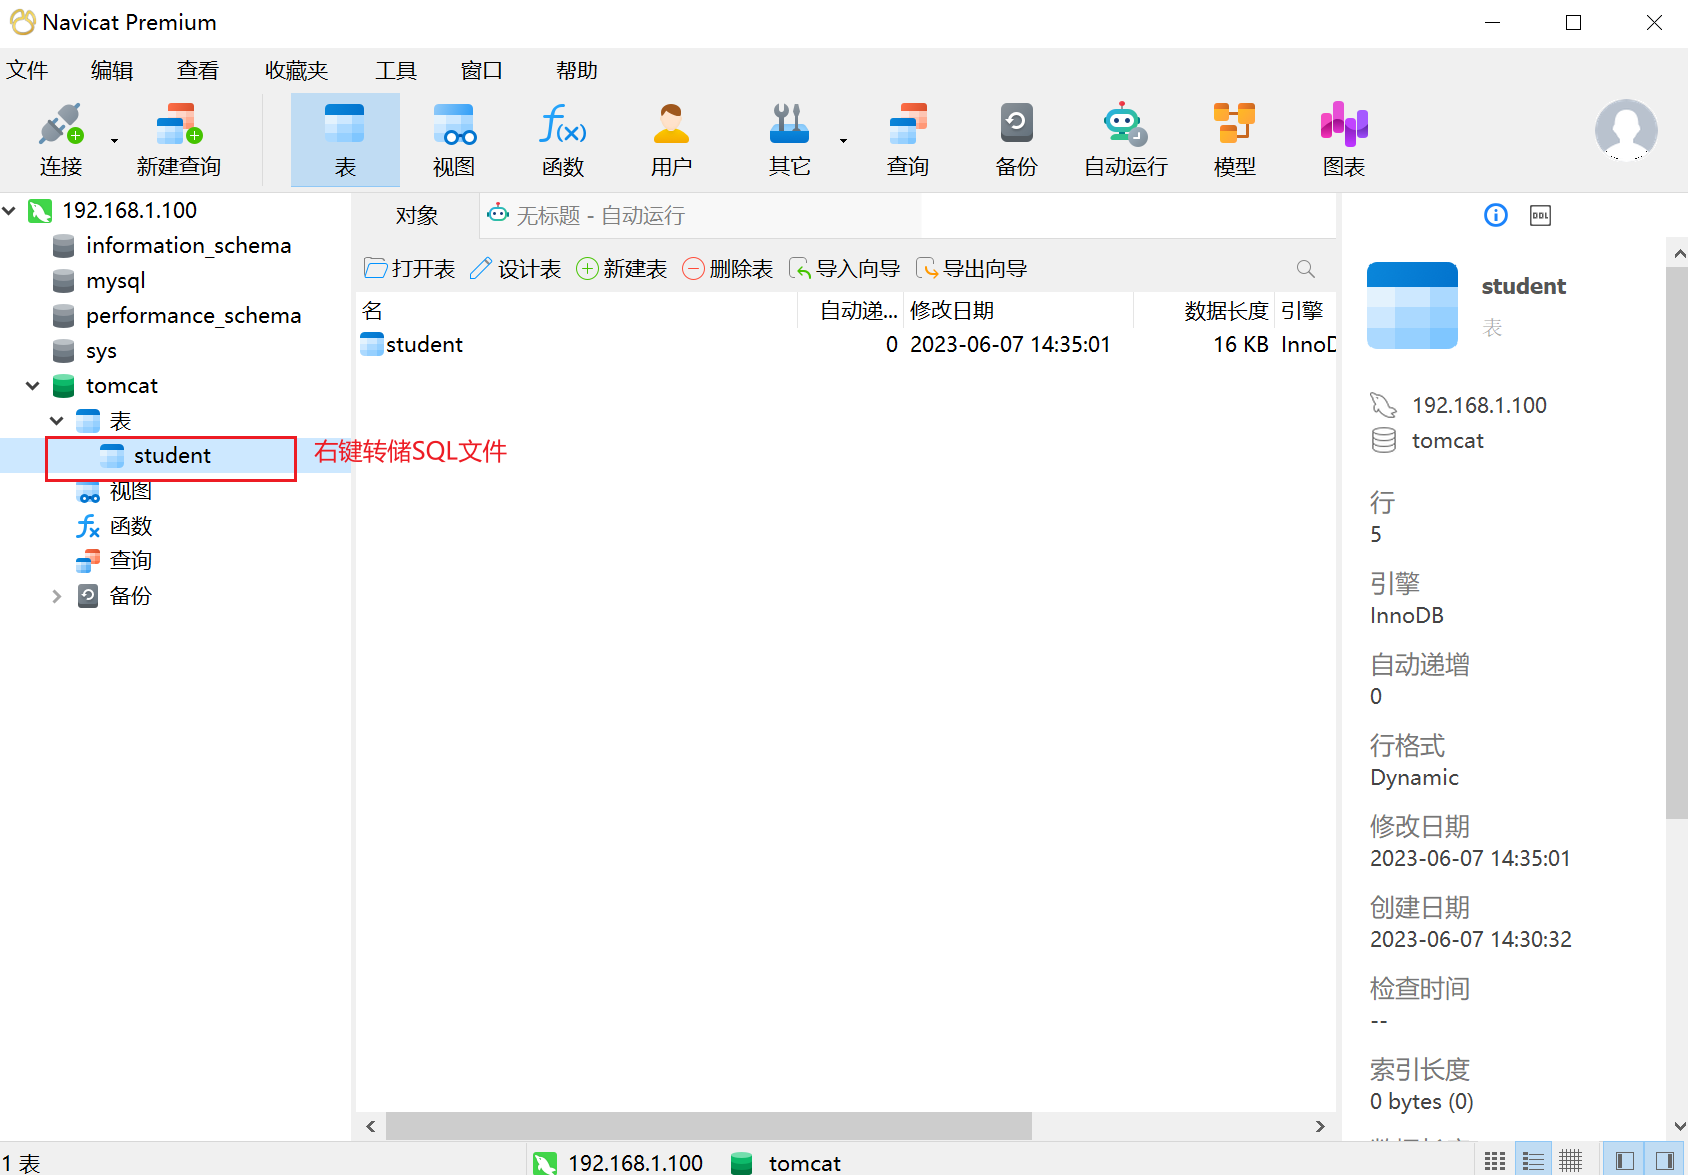Click the user avatar profile icon
1688x1175 pixels.
(x=1626, y=130)
